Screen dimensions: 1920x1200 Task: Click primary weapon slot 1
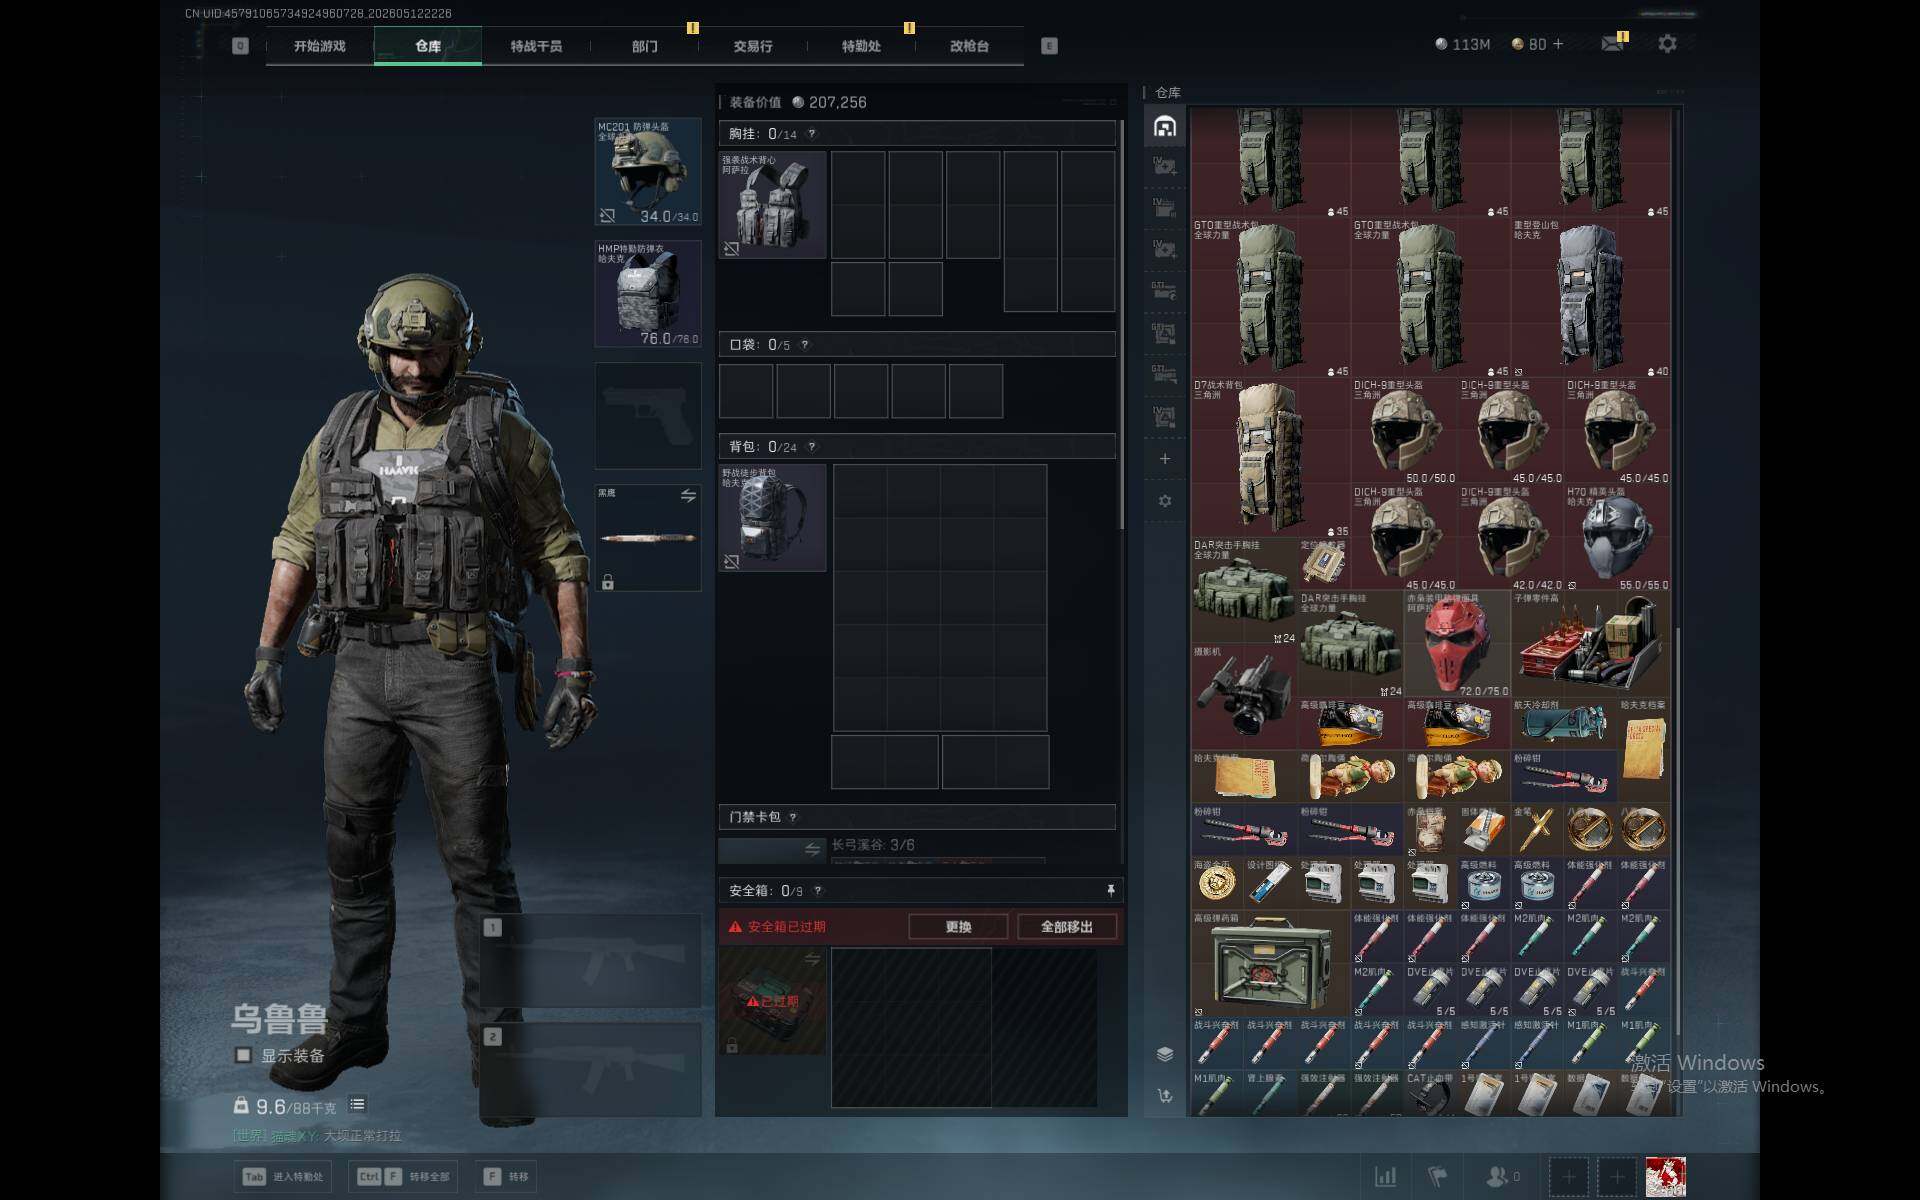pyautogui.click(x=591, y=961)
